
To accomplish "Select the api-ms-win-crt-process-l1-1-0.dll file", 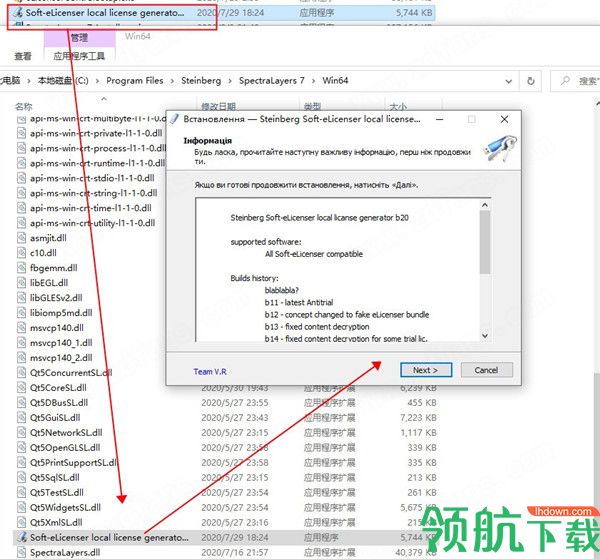I will [98, 148].
